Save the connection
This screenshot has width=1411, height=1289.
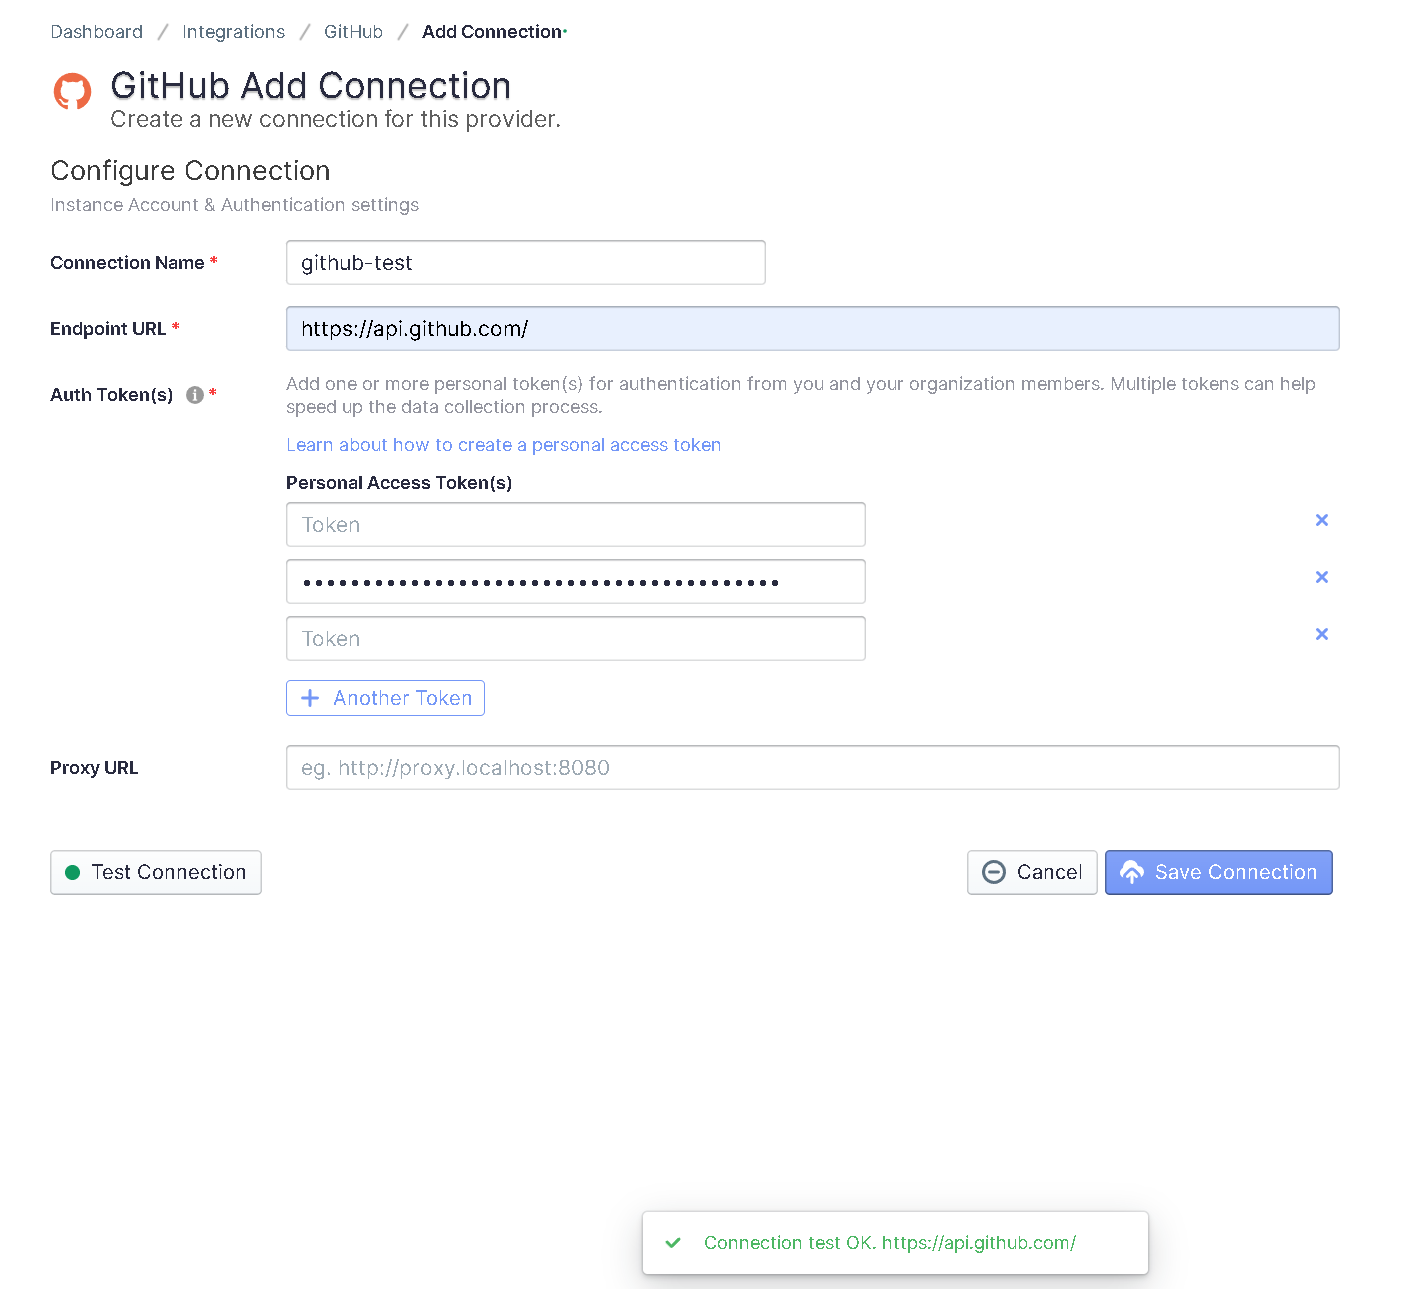[1218, 872]
